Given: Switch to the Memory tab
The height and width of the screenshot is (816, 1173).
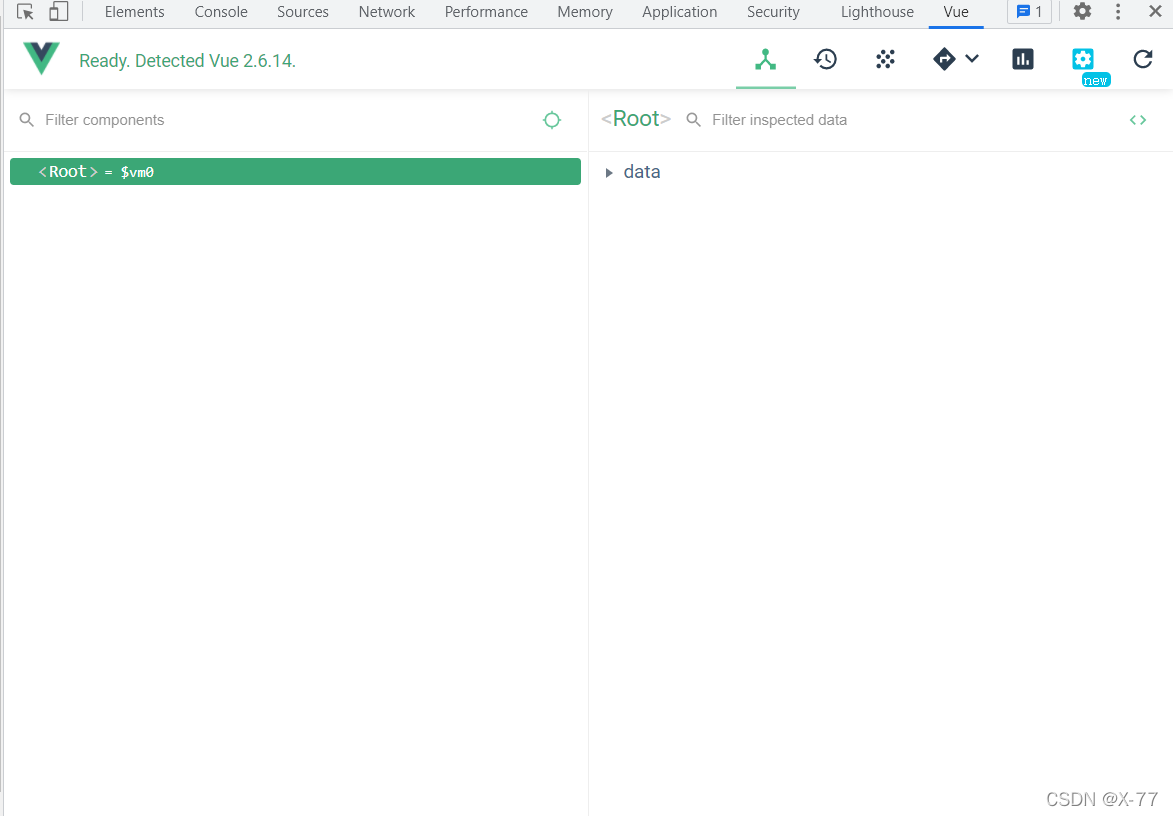Looking at the screenshot, I should pos(585,12).
